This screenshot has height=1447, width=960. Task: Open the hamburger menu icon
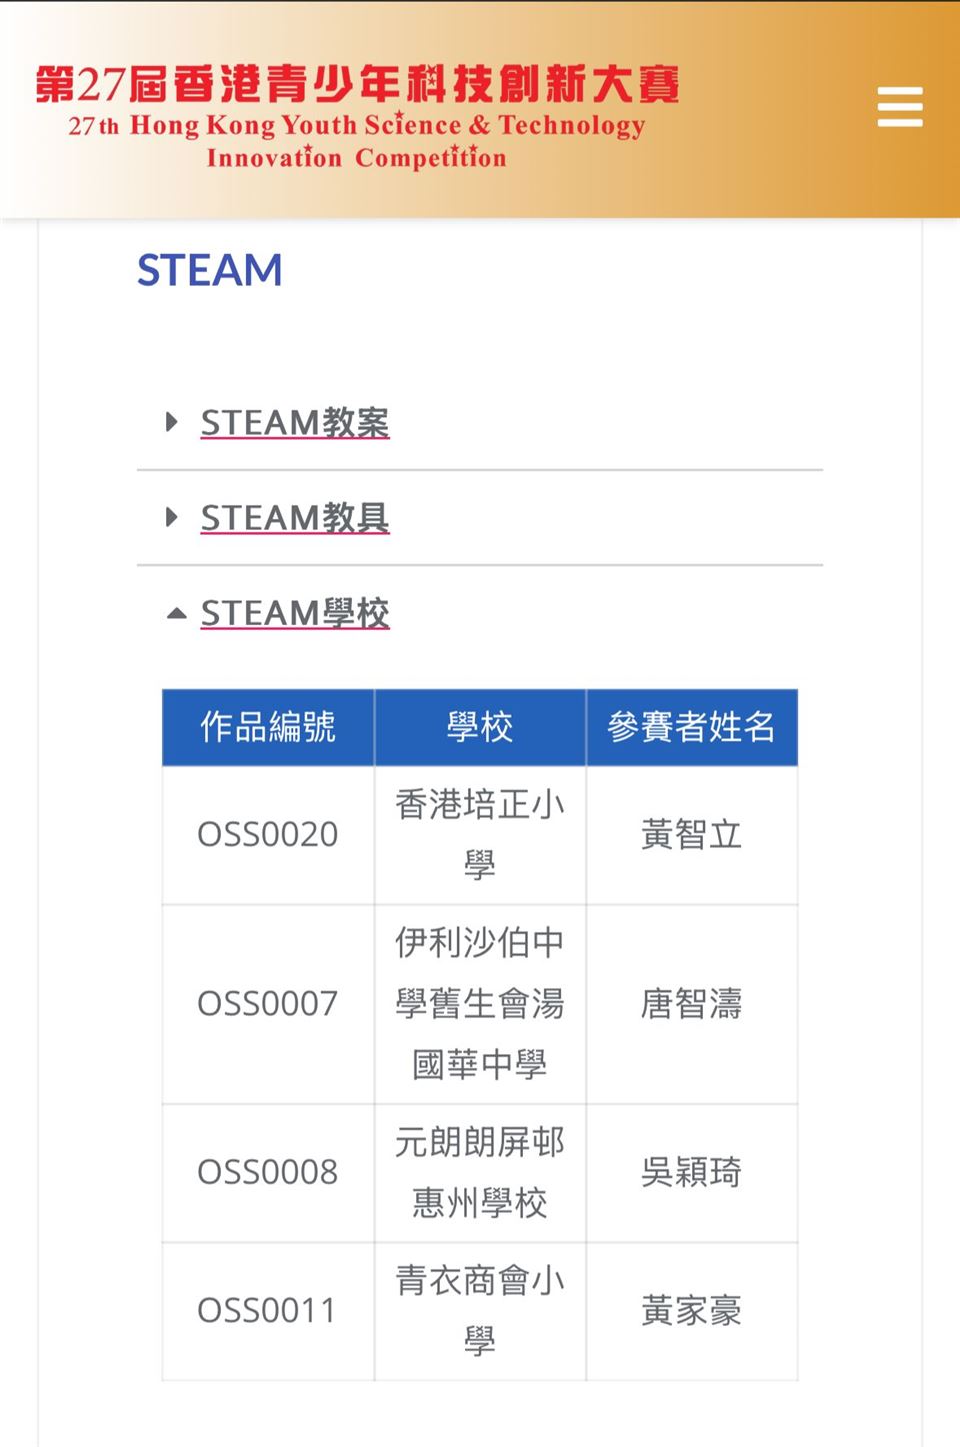click(900, 106)
